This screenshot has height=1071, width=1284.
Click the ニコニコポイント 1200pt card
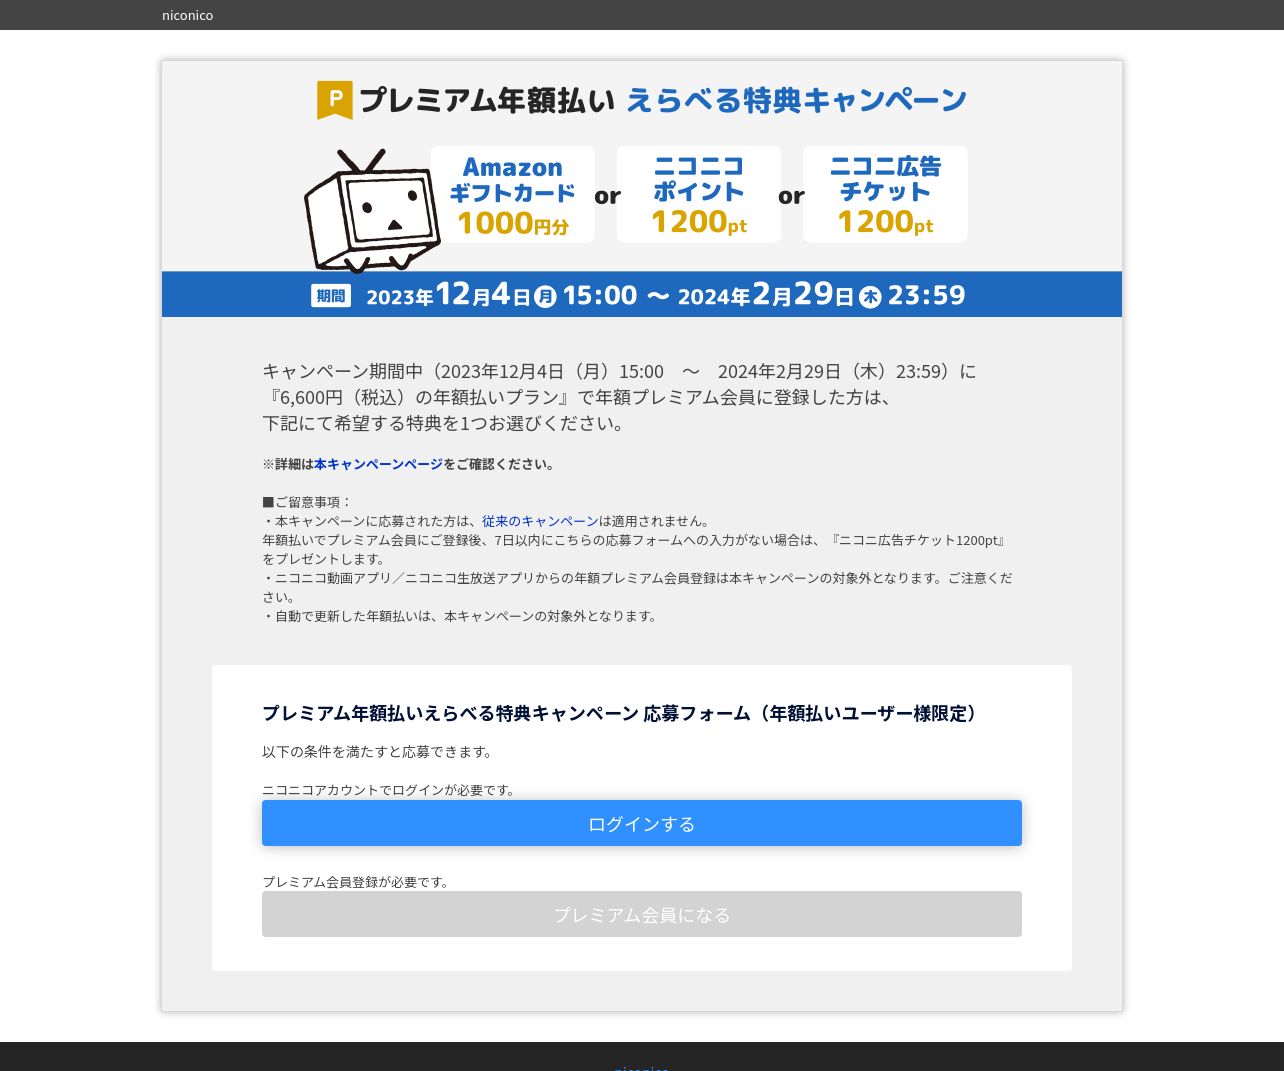699,194
